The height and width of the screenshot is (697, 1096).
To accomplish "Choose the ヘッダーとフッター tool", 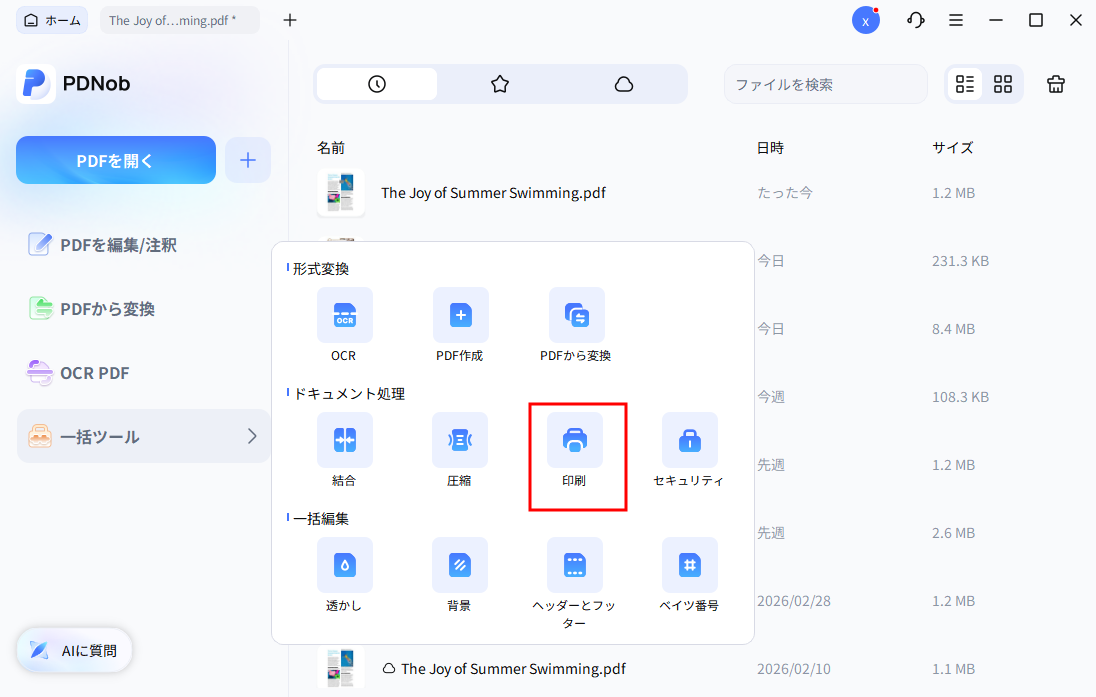I will [575, 565].
